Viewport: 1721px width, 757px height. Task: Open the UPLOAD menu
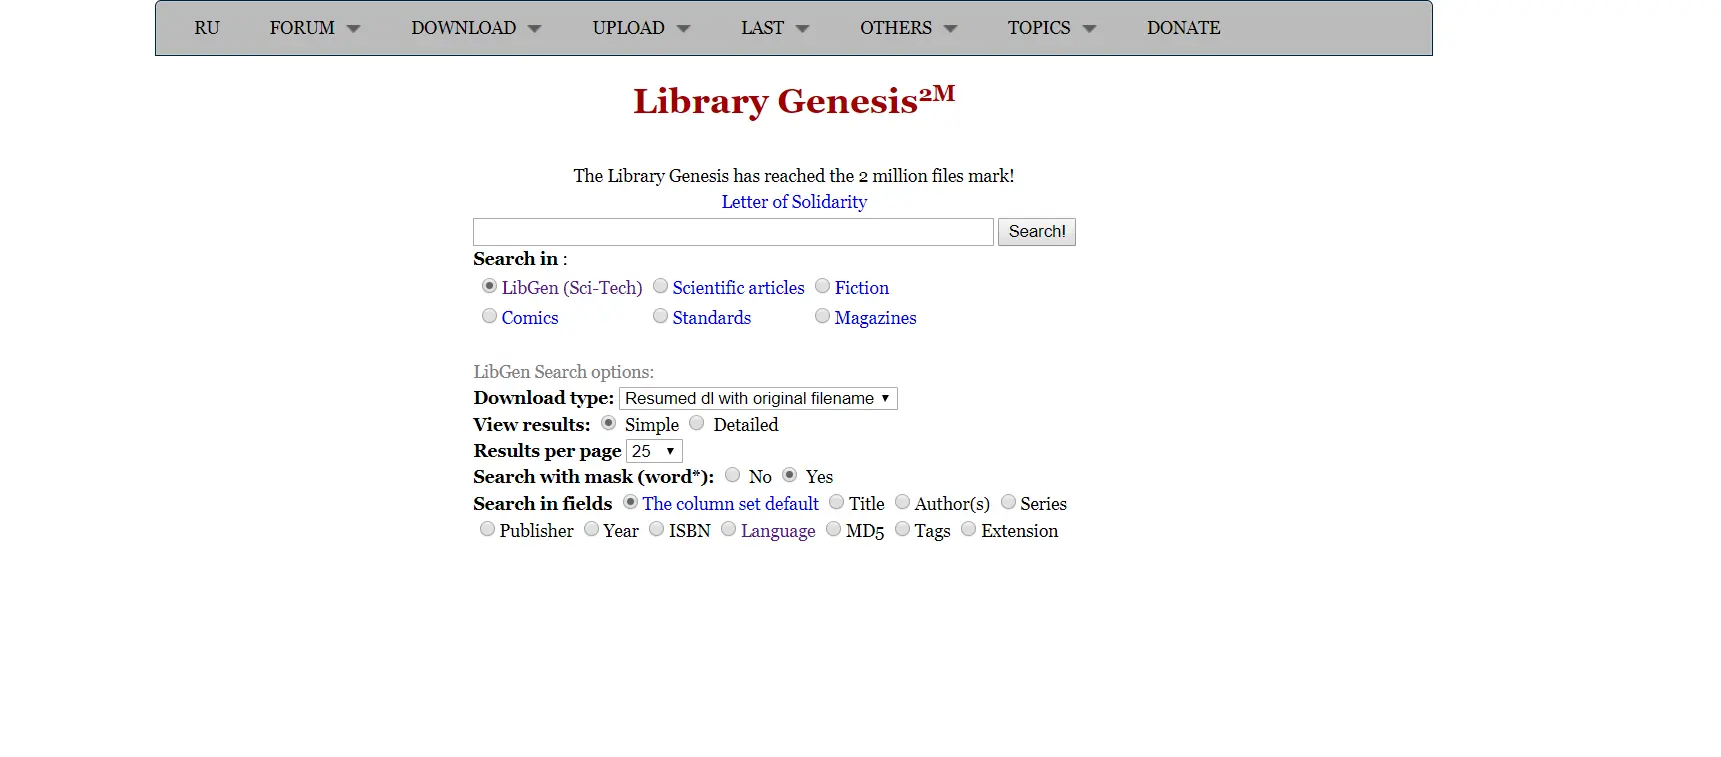tap(641, 28)
